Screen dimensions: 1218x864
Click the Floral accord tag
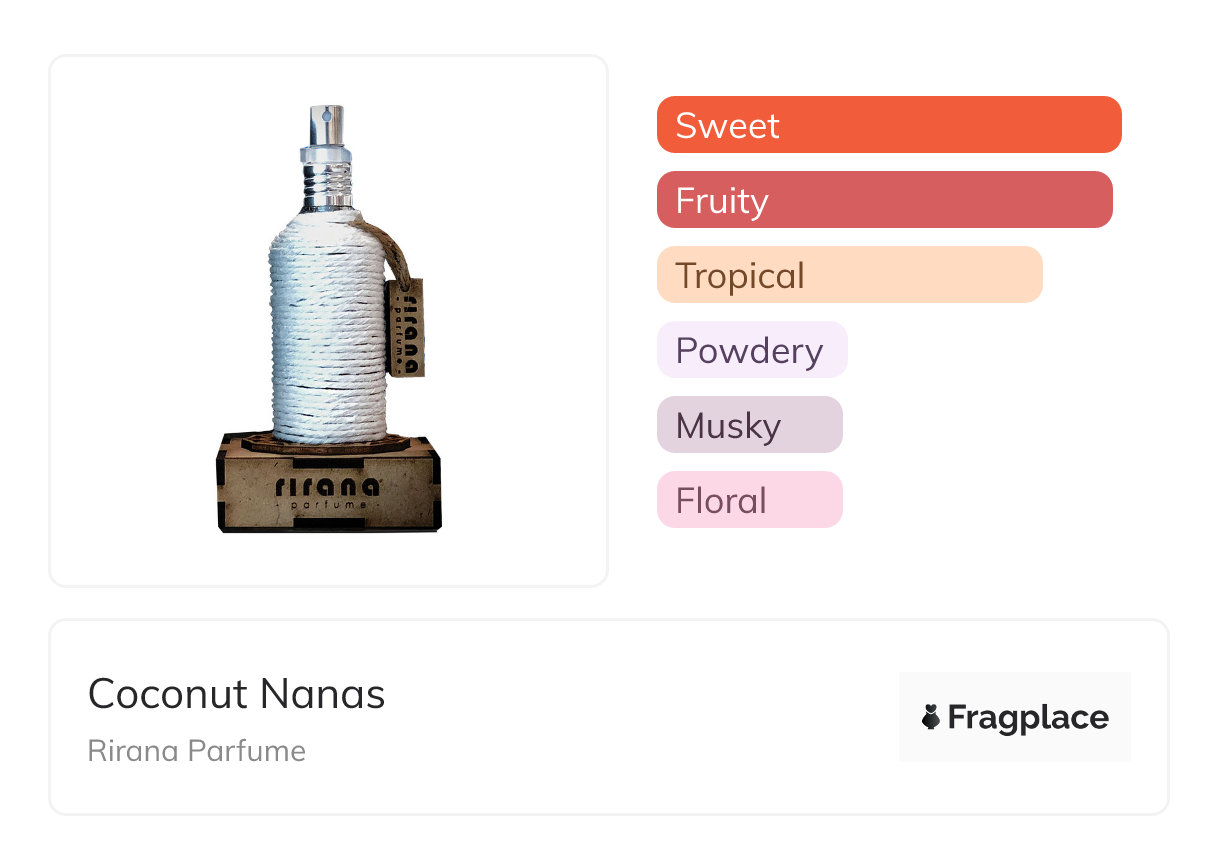click(749, 500)
